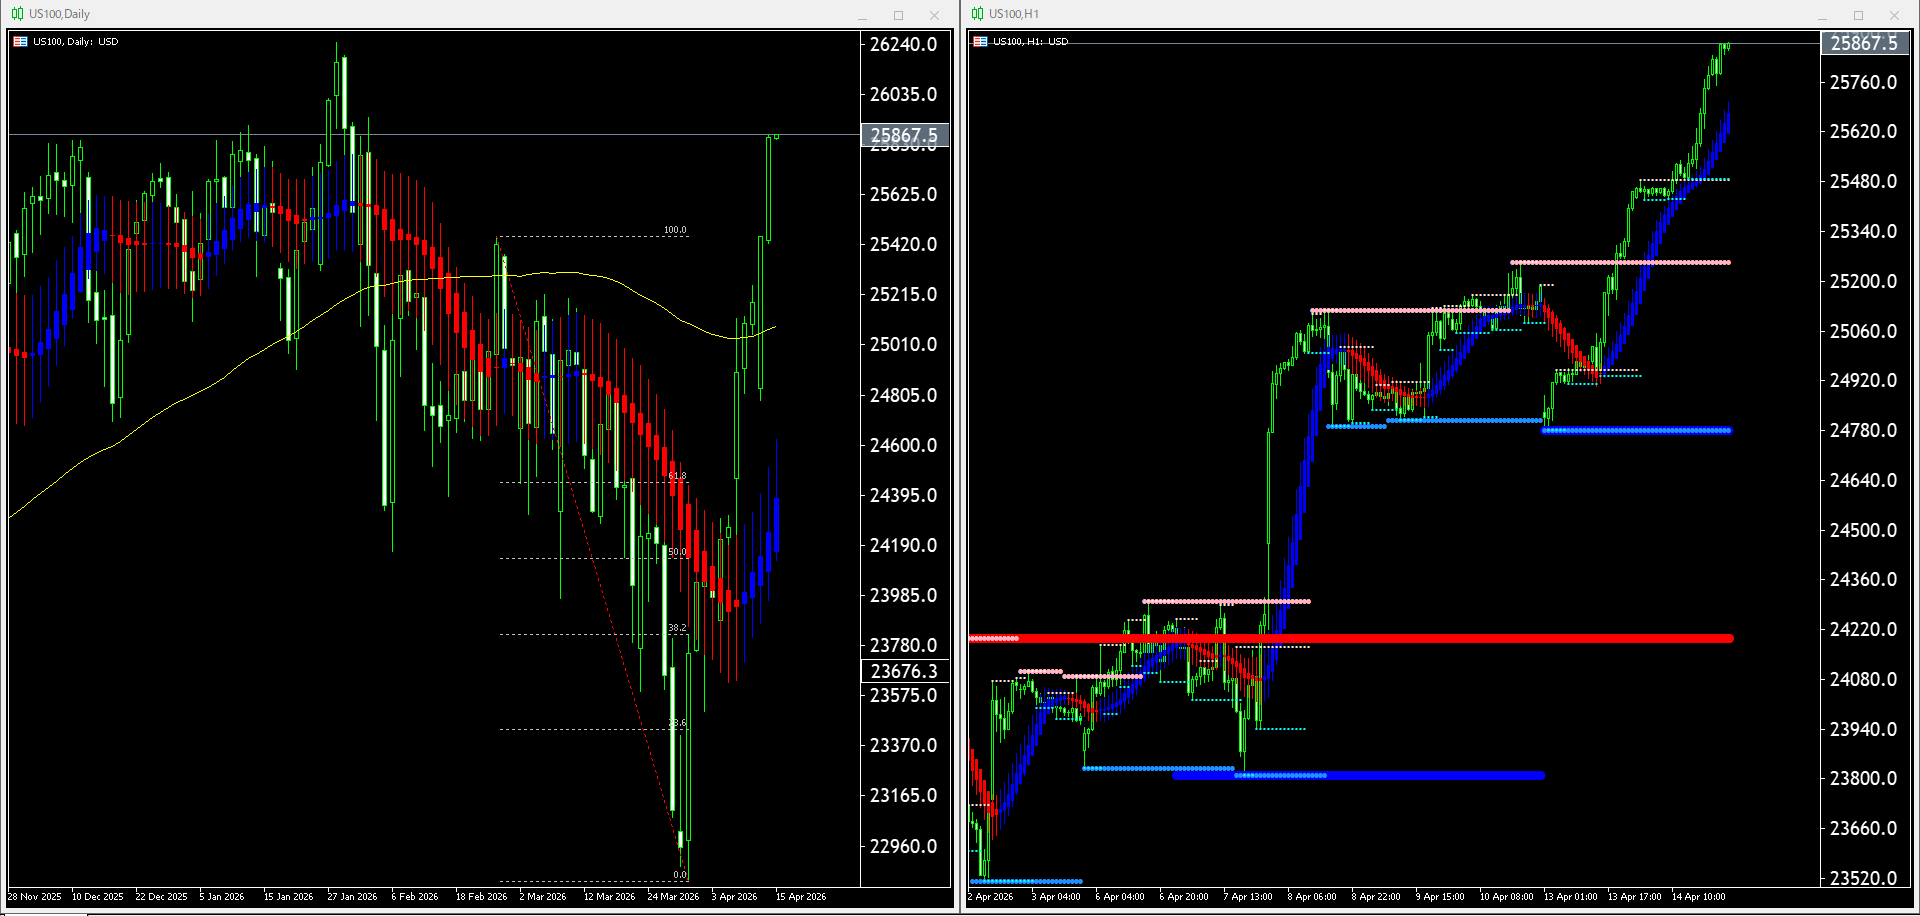The width and height of the screenshot is (1920, 916).
Task: Click 25010.0 on the Daily price scale
Action: 903,344
